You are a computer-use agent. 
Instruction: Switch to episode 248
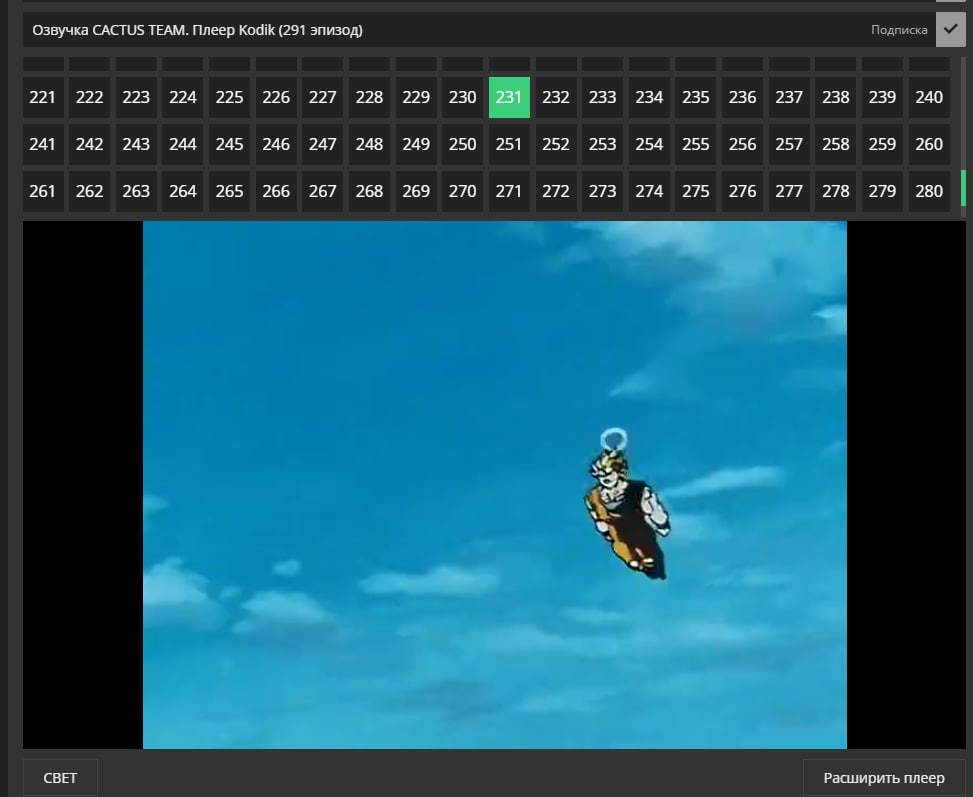point(369,145)
